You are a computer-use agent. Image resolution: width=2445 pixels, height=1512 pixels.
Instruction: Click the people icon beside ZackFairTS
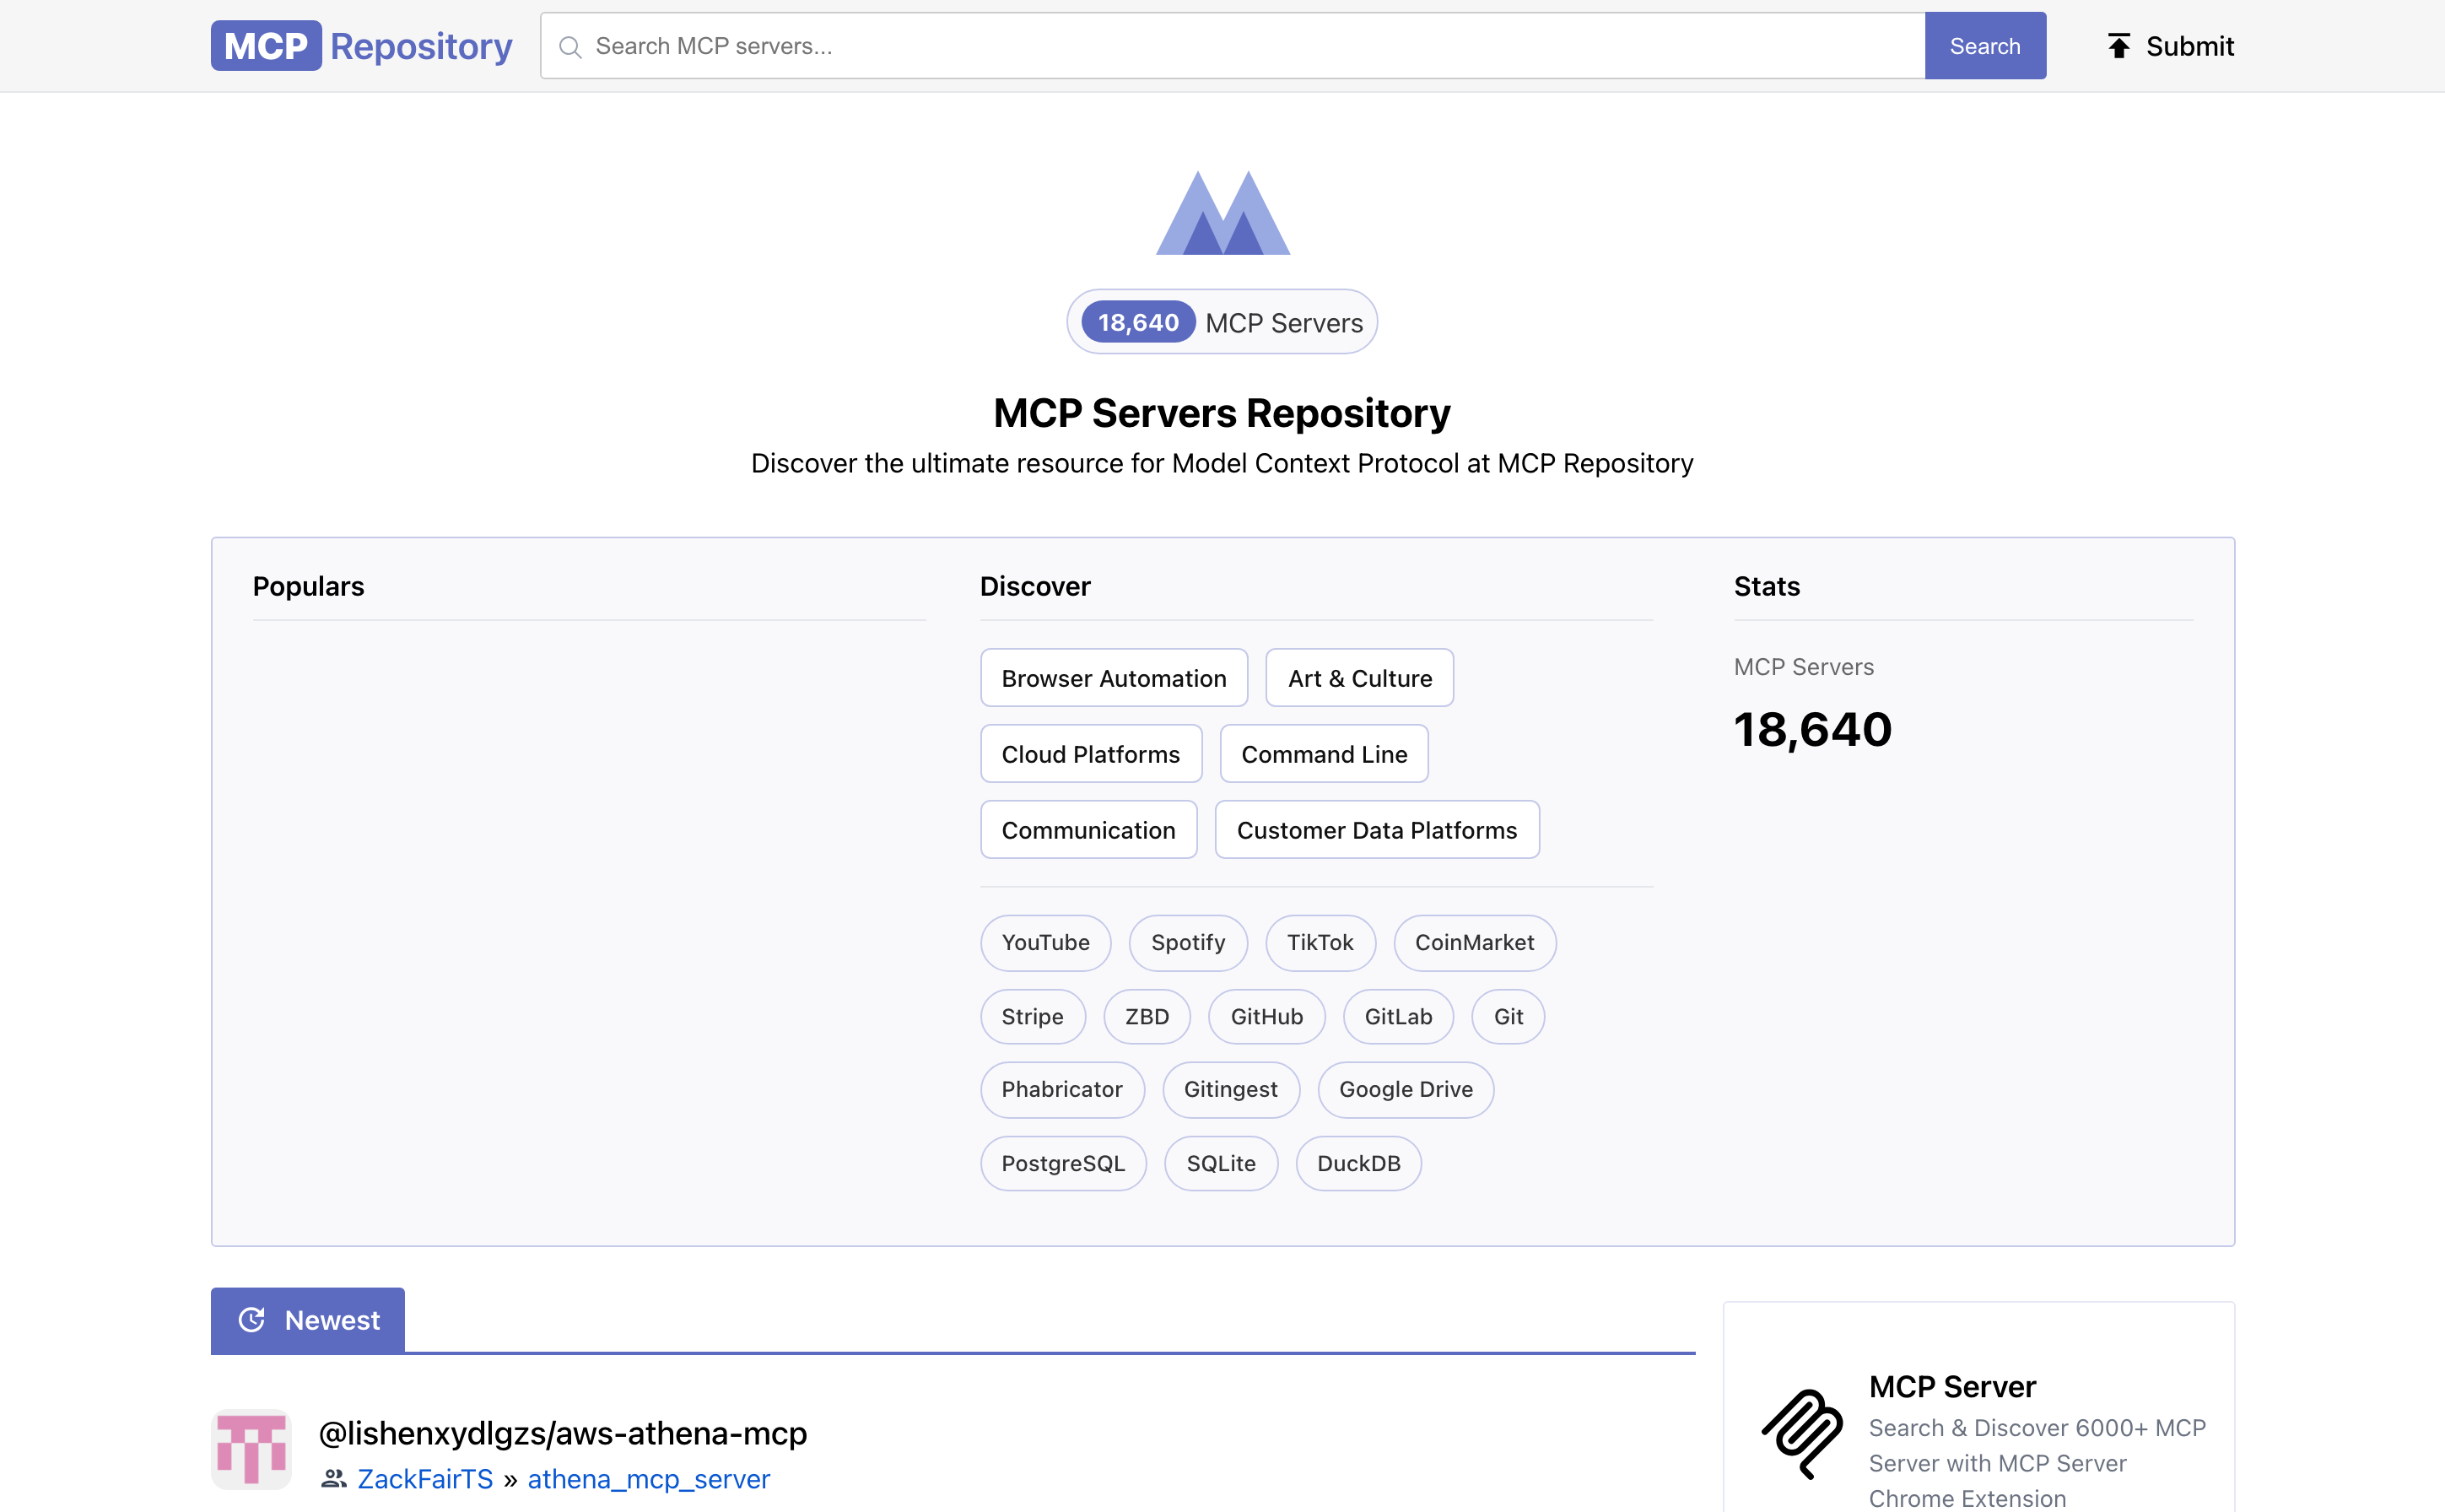(333, 1479)
